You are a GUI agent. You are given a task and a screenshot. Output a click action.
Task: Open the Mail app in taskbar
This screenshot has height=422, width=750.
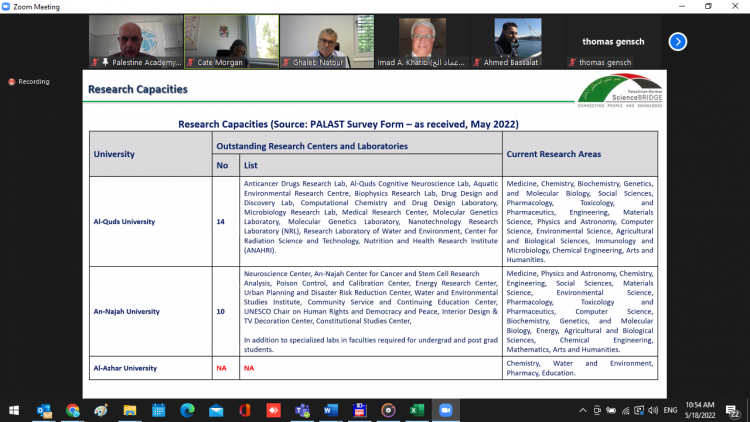[216, 411]
